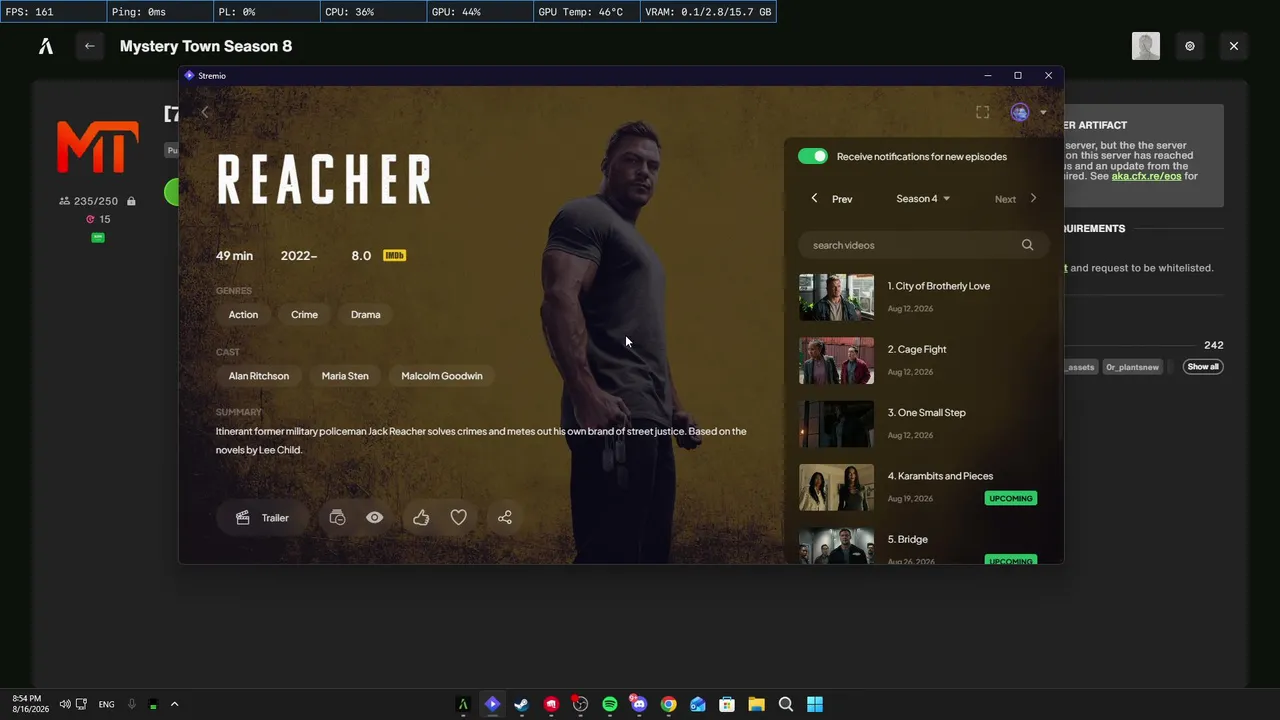Viewport: 1280px width, 720px height.
Task: Open the Windows Start menu
Action: click(x=815, y=704)
